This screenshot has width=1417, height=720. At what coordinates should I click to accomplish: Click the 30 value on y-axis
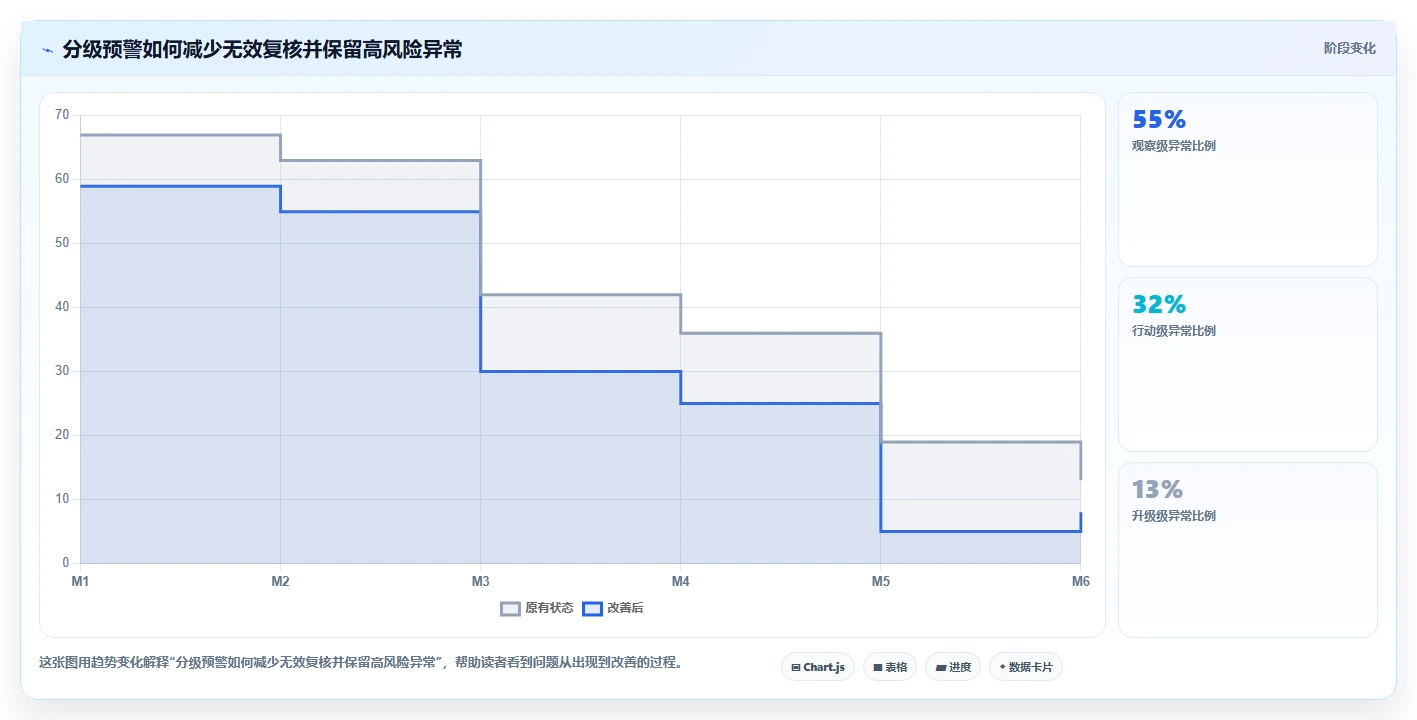62,371
